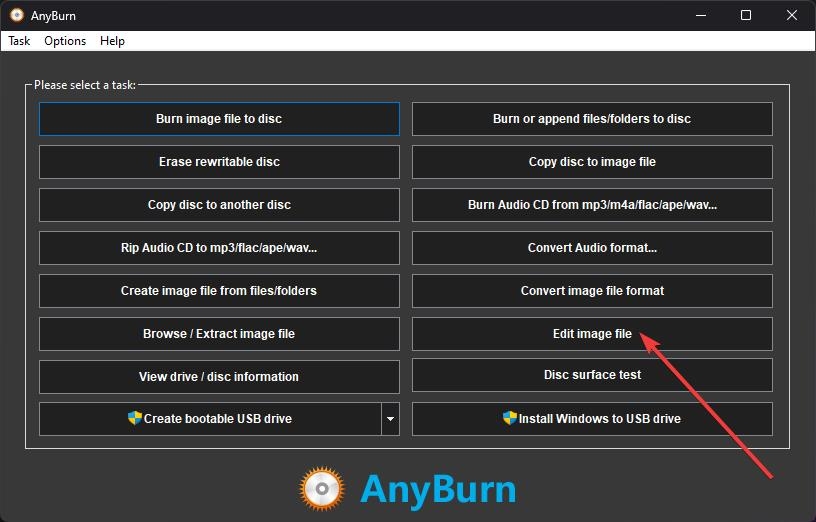This screenshot has width=816, height=522.
Task: Start the Disc surface test
Action: coord(592,375)
